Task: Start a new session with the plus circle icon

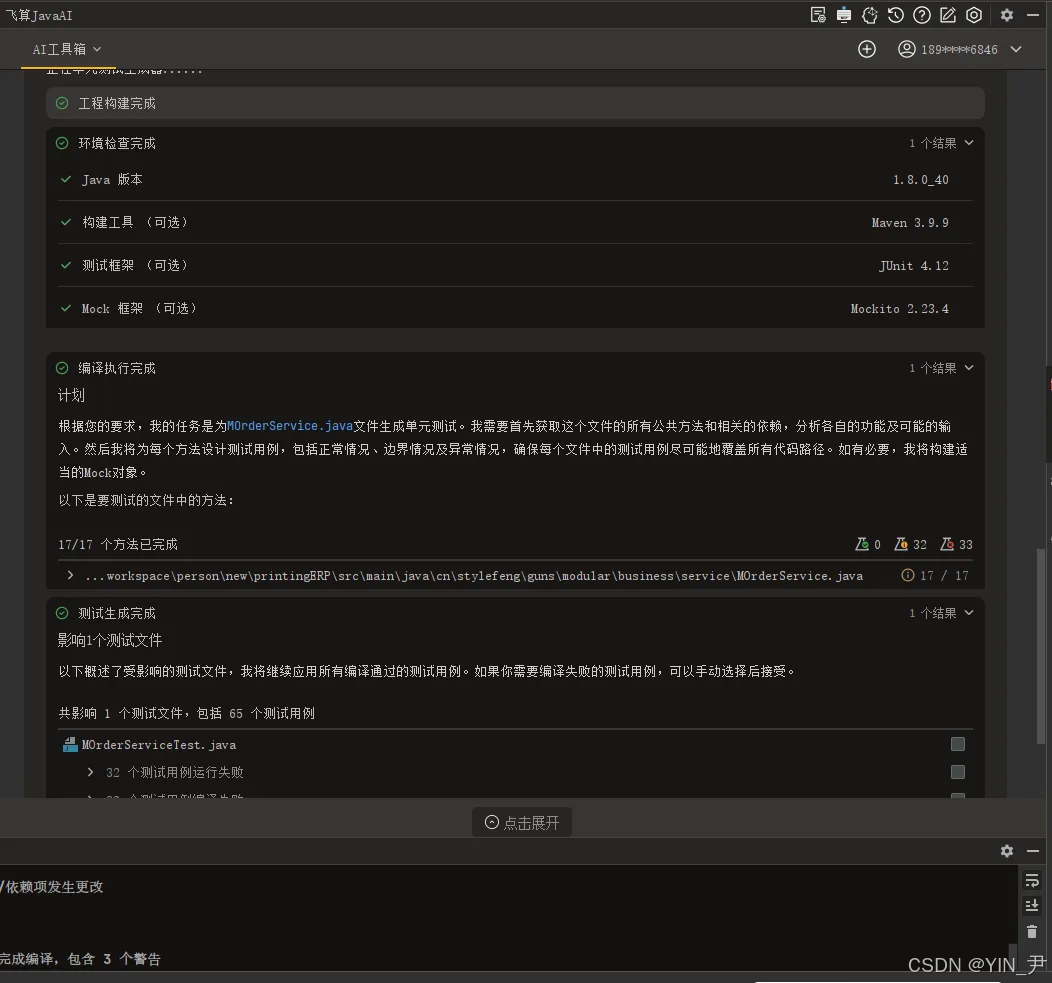Action: click(x=866, y=49)
